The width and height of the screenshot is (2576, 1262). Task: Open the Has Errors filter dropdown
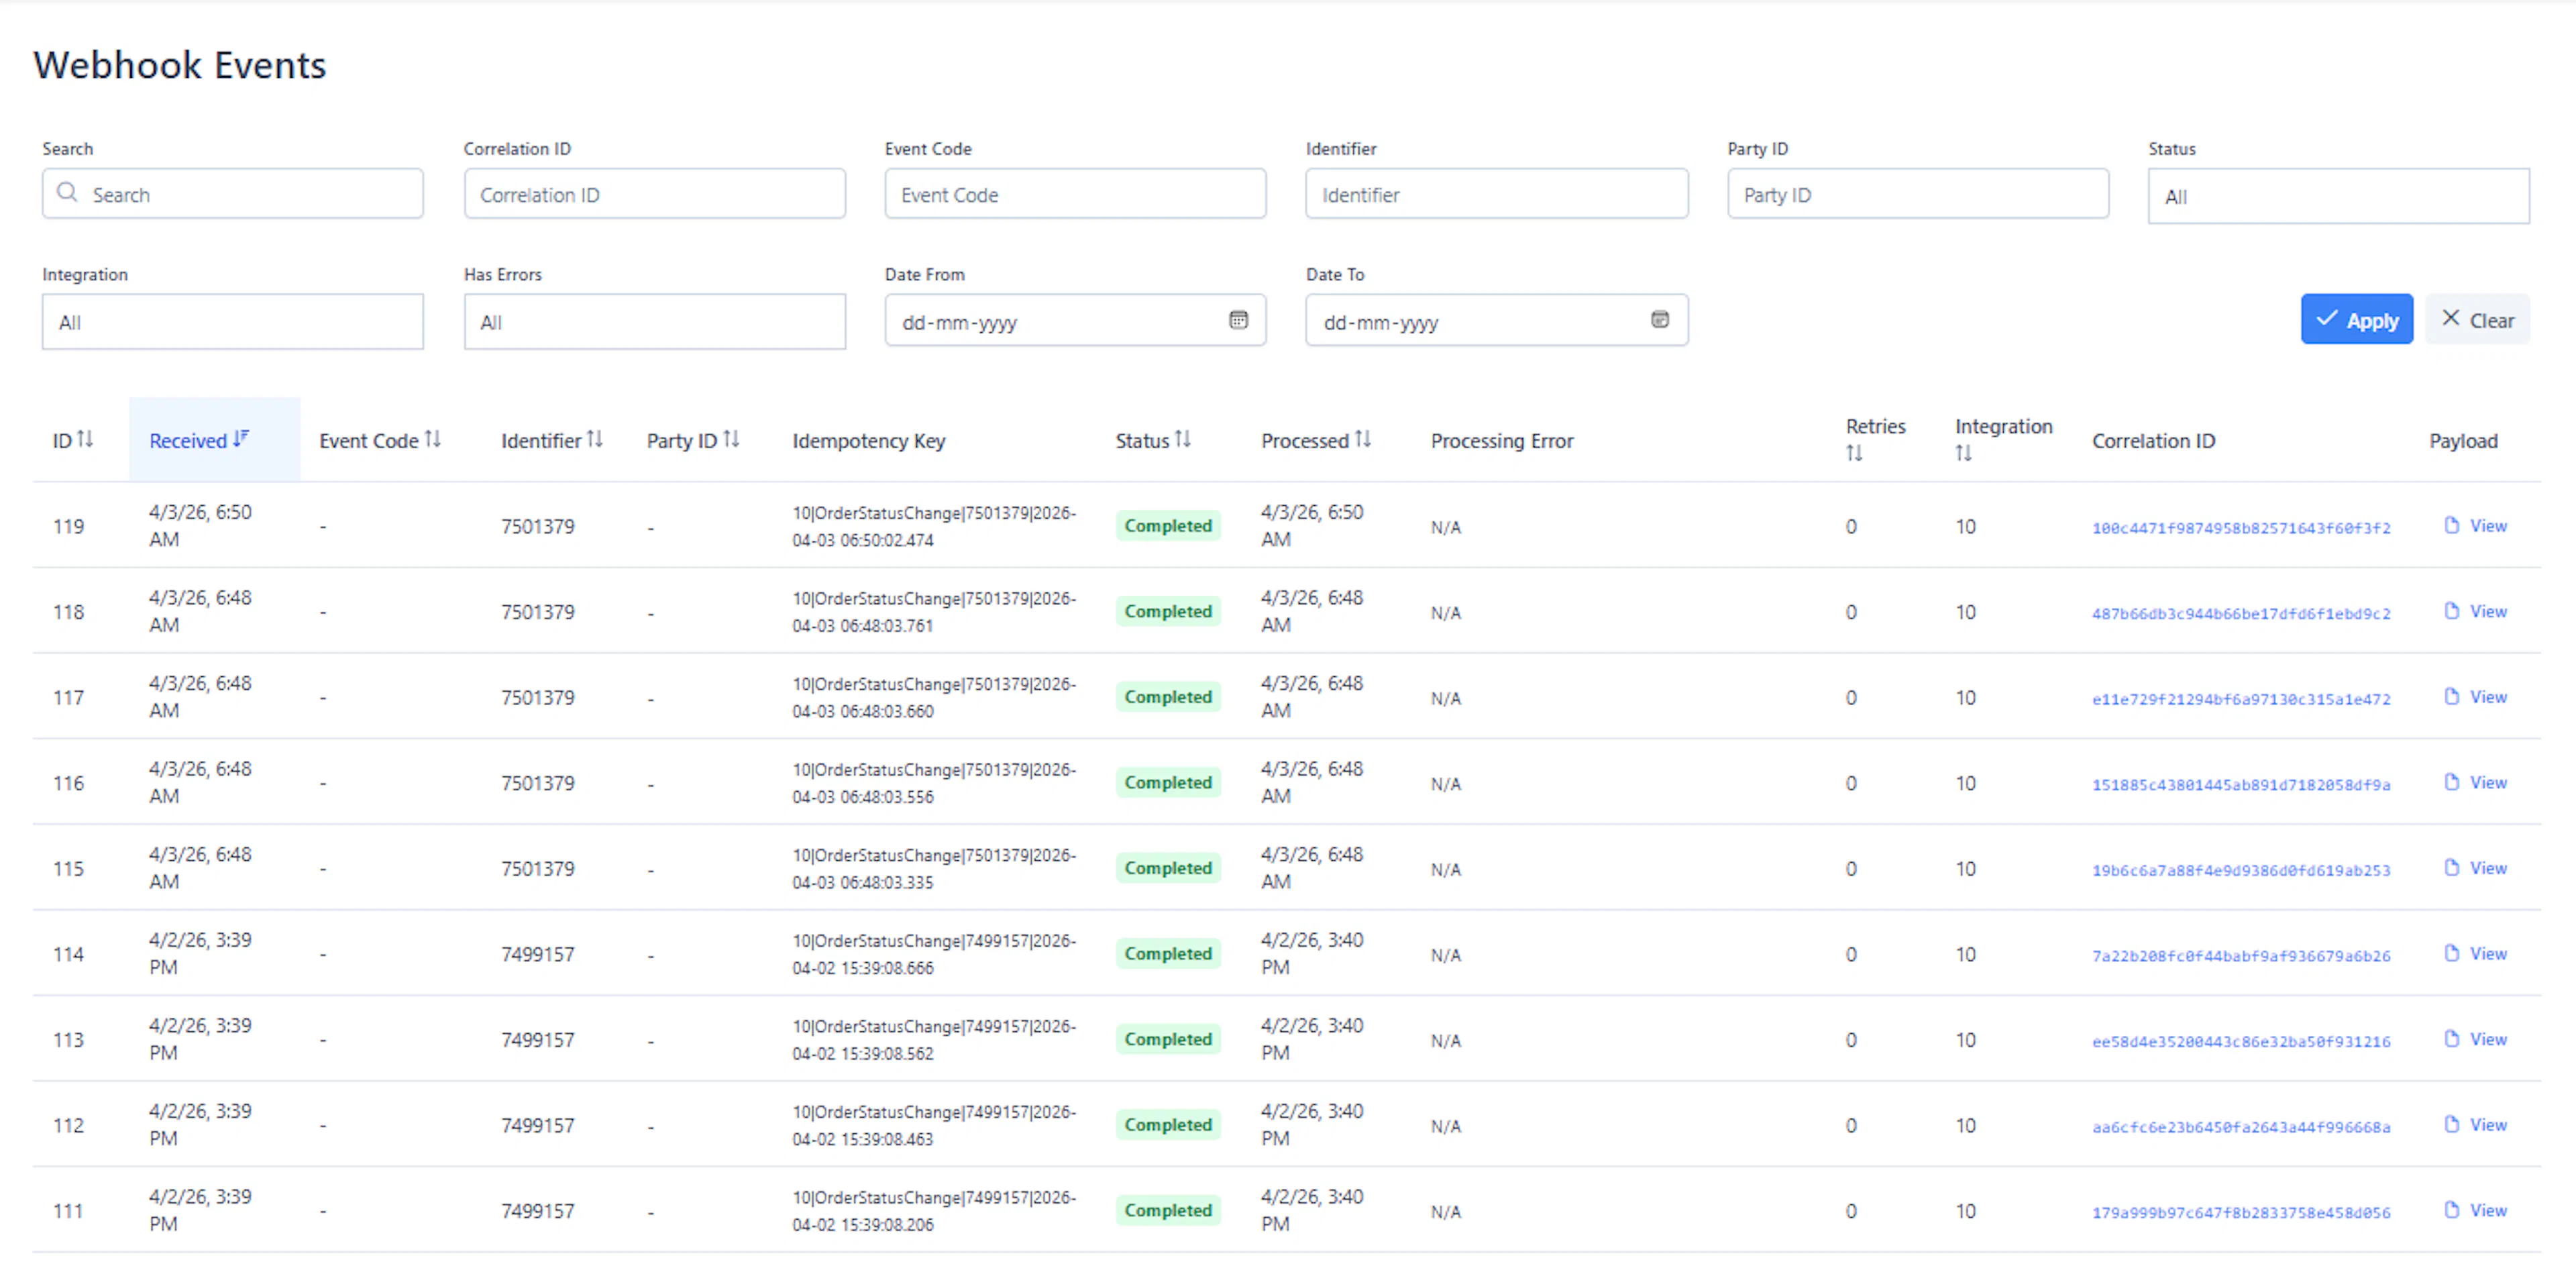654,321
